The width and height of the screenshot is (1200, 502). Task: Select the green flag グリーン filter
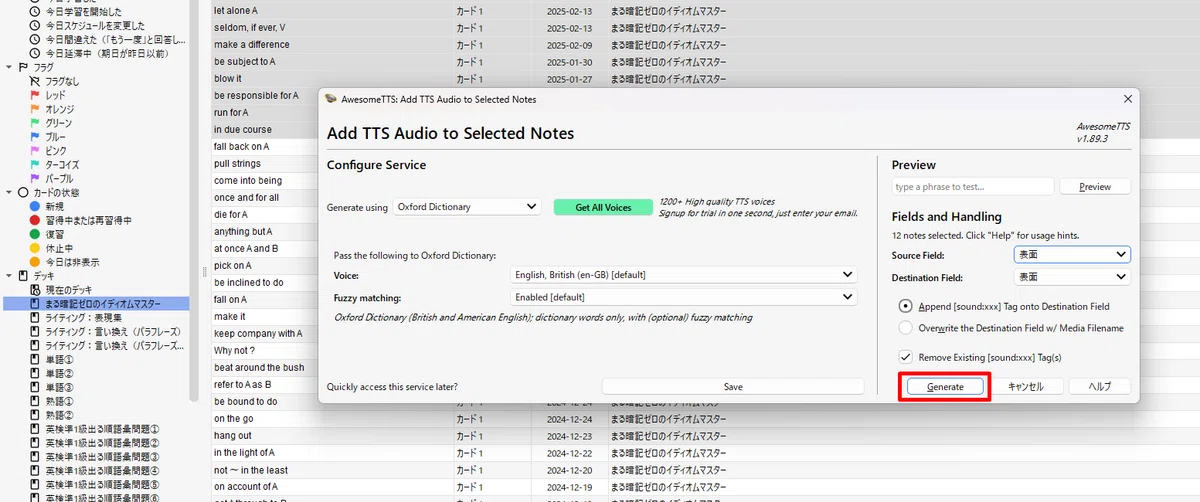coord(52,123)
